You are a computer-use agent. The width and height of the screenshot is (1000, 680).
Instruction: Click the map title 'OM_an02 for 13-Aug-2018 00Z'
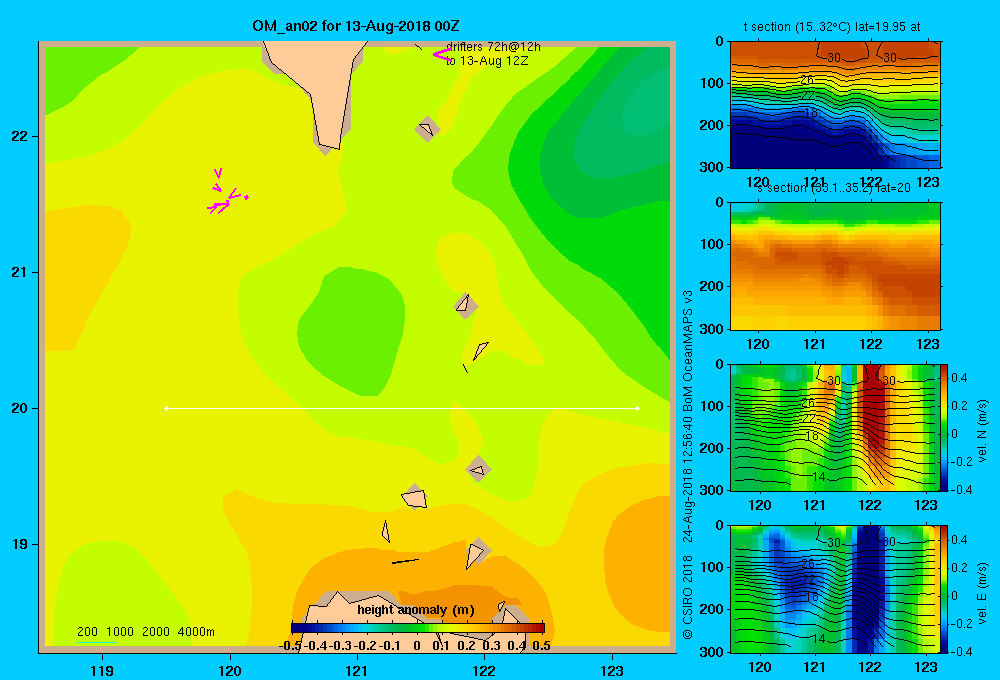pyautogui.click(x=356, y=26)
